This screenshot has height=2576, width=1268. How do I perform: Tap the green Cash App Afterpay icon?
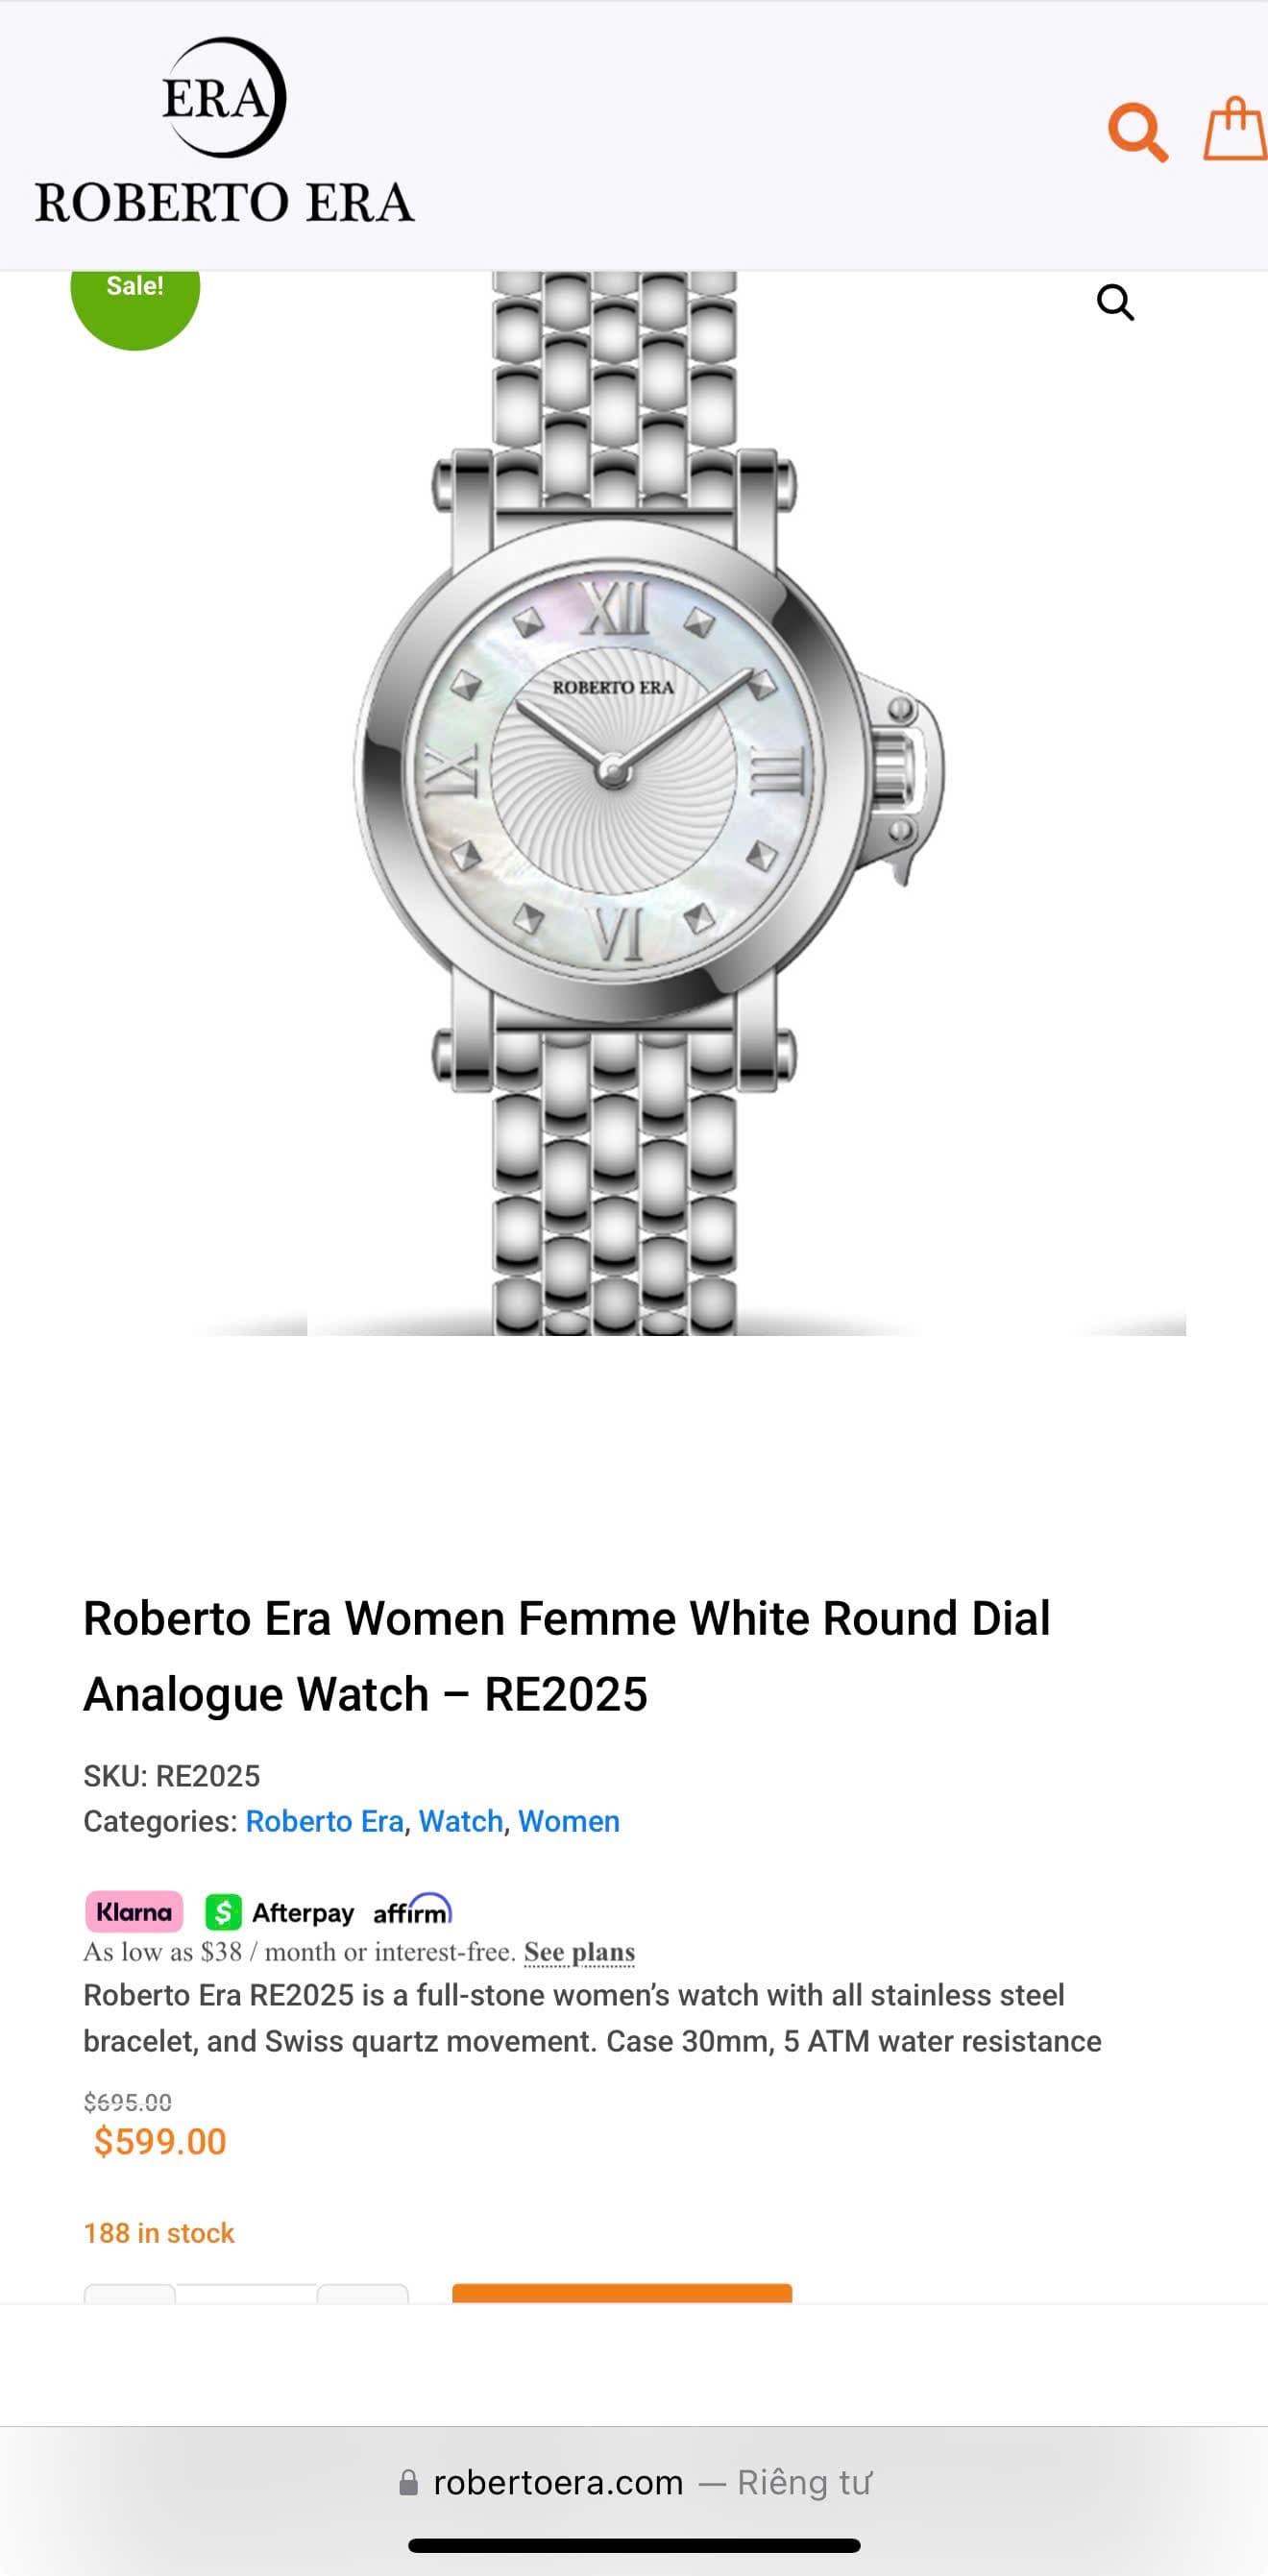point(223,1912)
